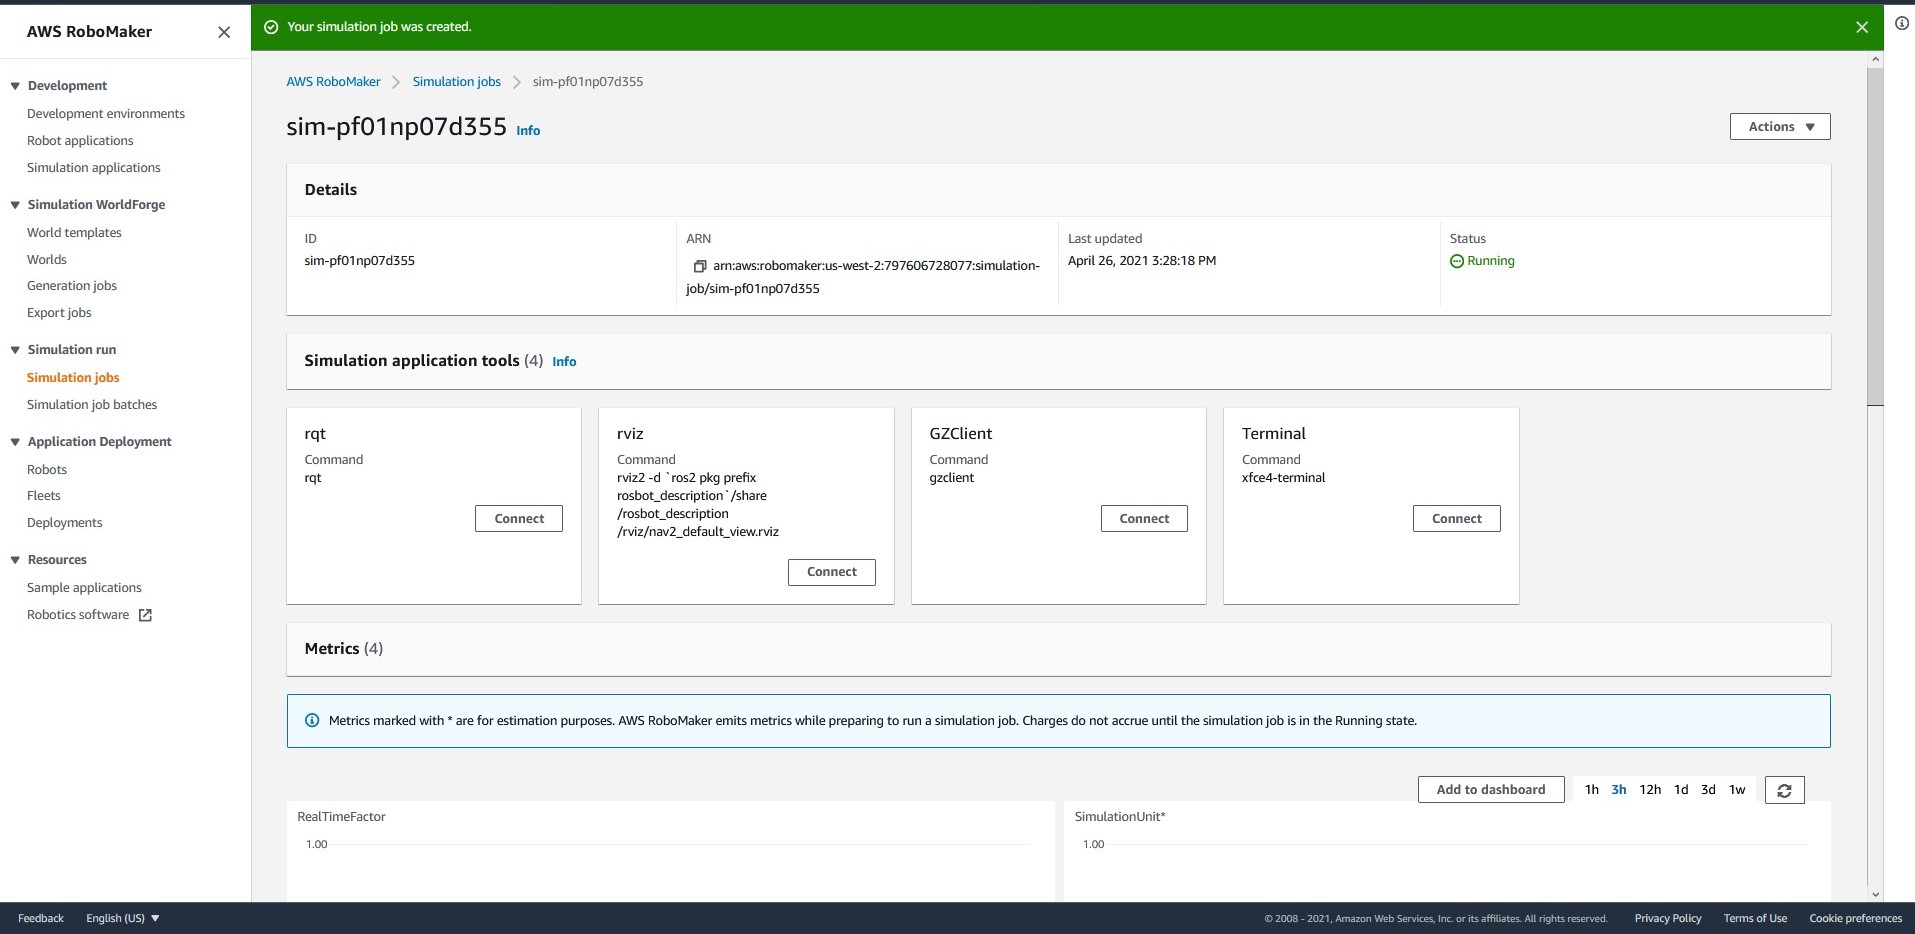Open Info link for Simulation application tools
The width and height of the screenshot is (1915, 934).
(x=564, y=362)
